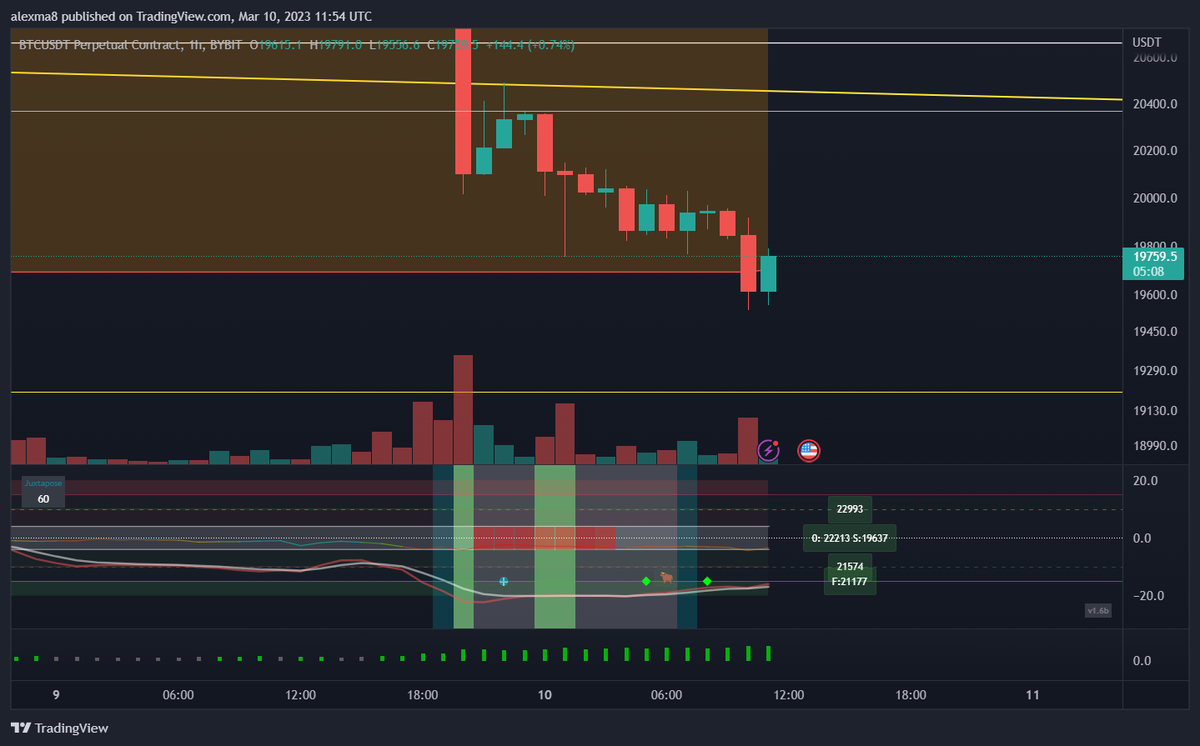Click the Juxtapose indicator label
This screenshot has height=746, width=1200.
click(43, 483)
